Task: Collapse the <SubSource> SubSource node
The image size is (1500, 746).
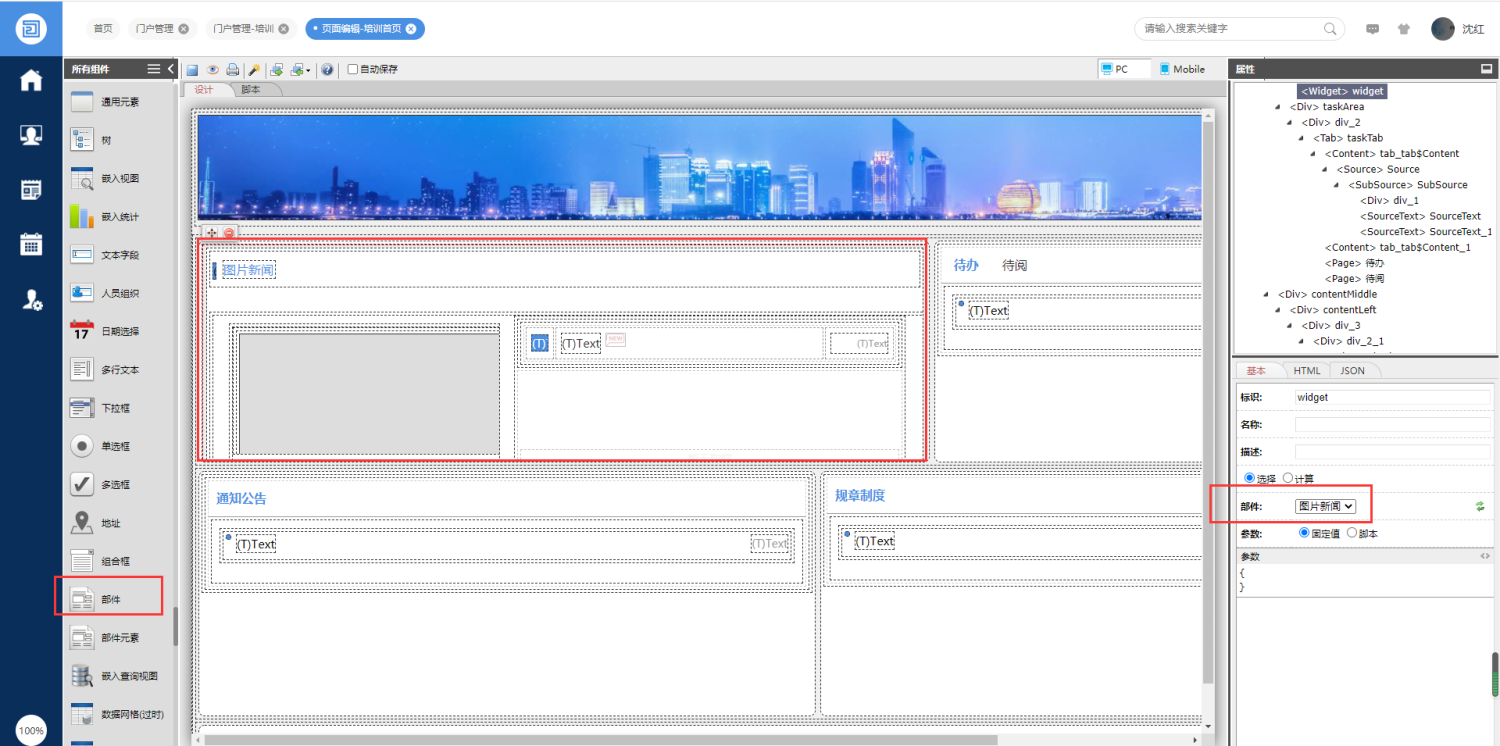Action: point(1336,185)
